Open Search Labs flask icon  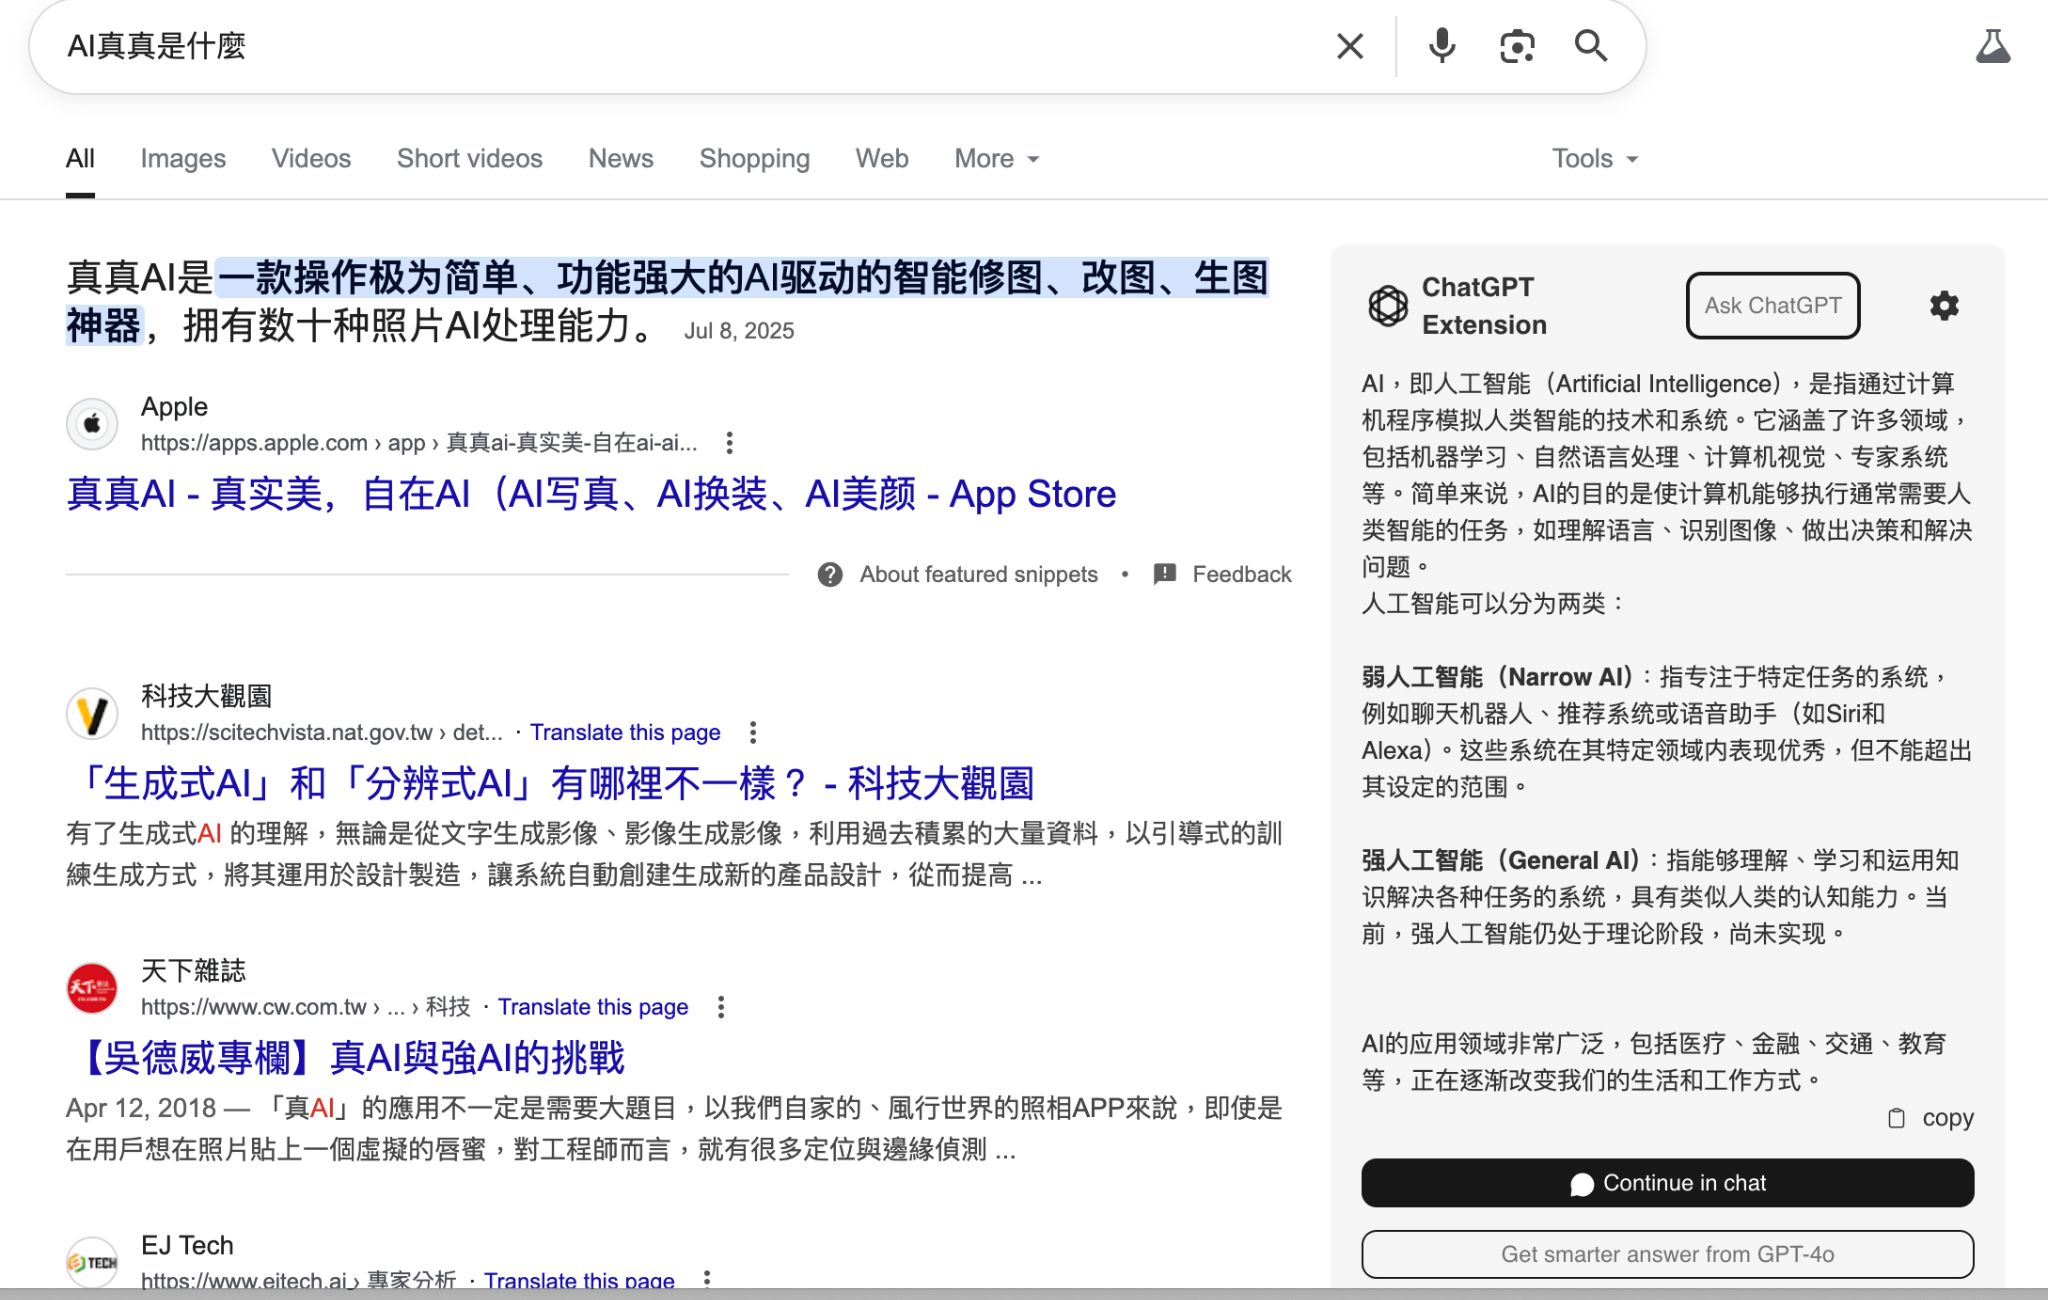point(1991,46)
